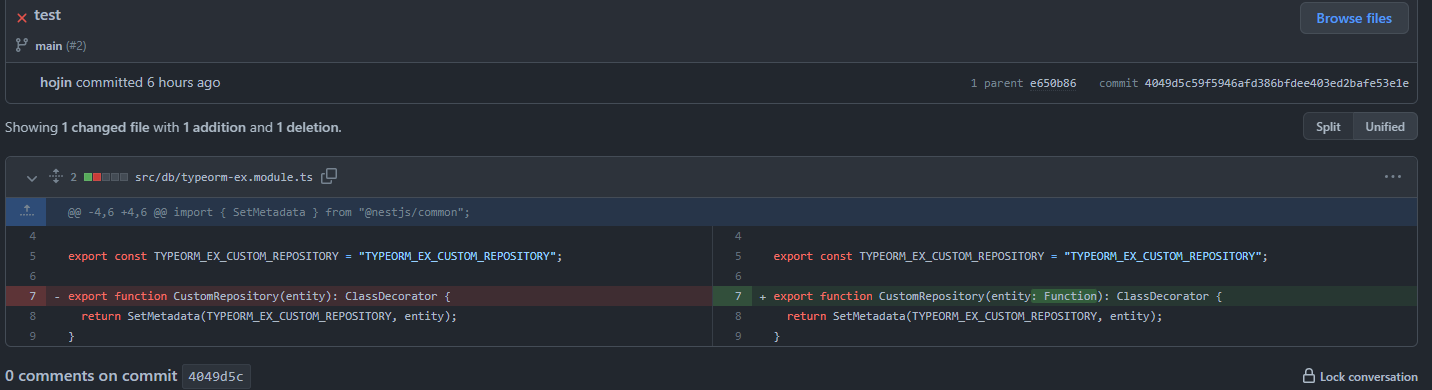Click Lock conversation text
This screenshot has width=1432, height=390.
(x=1368, y=377)
